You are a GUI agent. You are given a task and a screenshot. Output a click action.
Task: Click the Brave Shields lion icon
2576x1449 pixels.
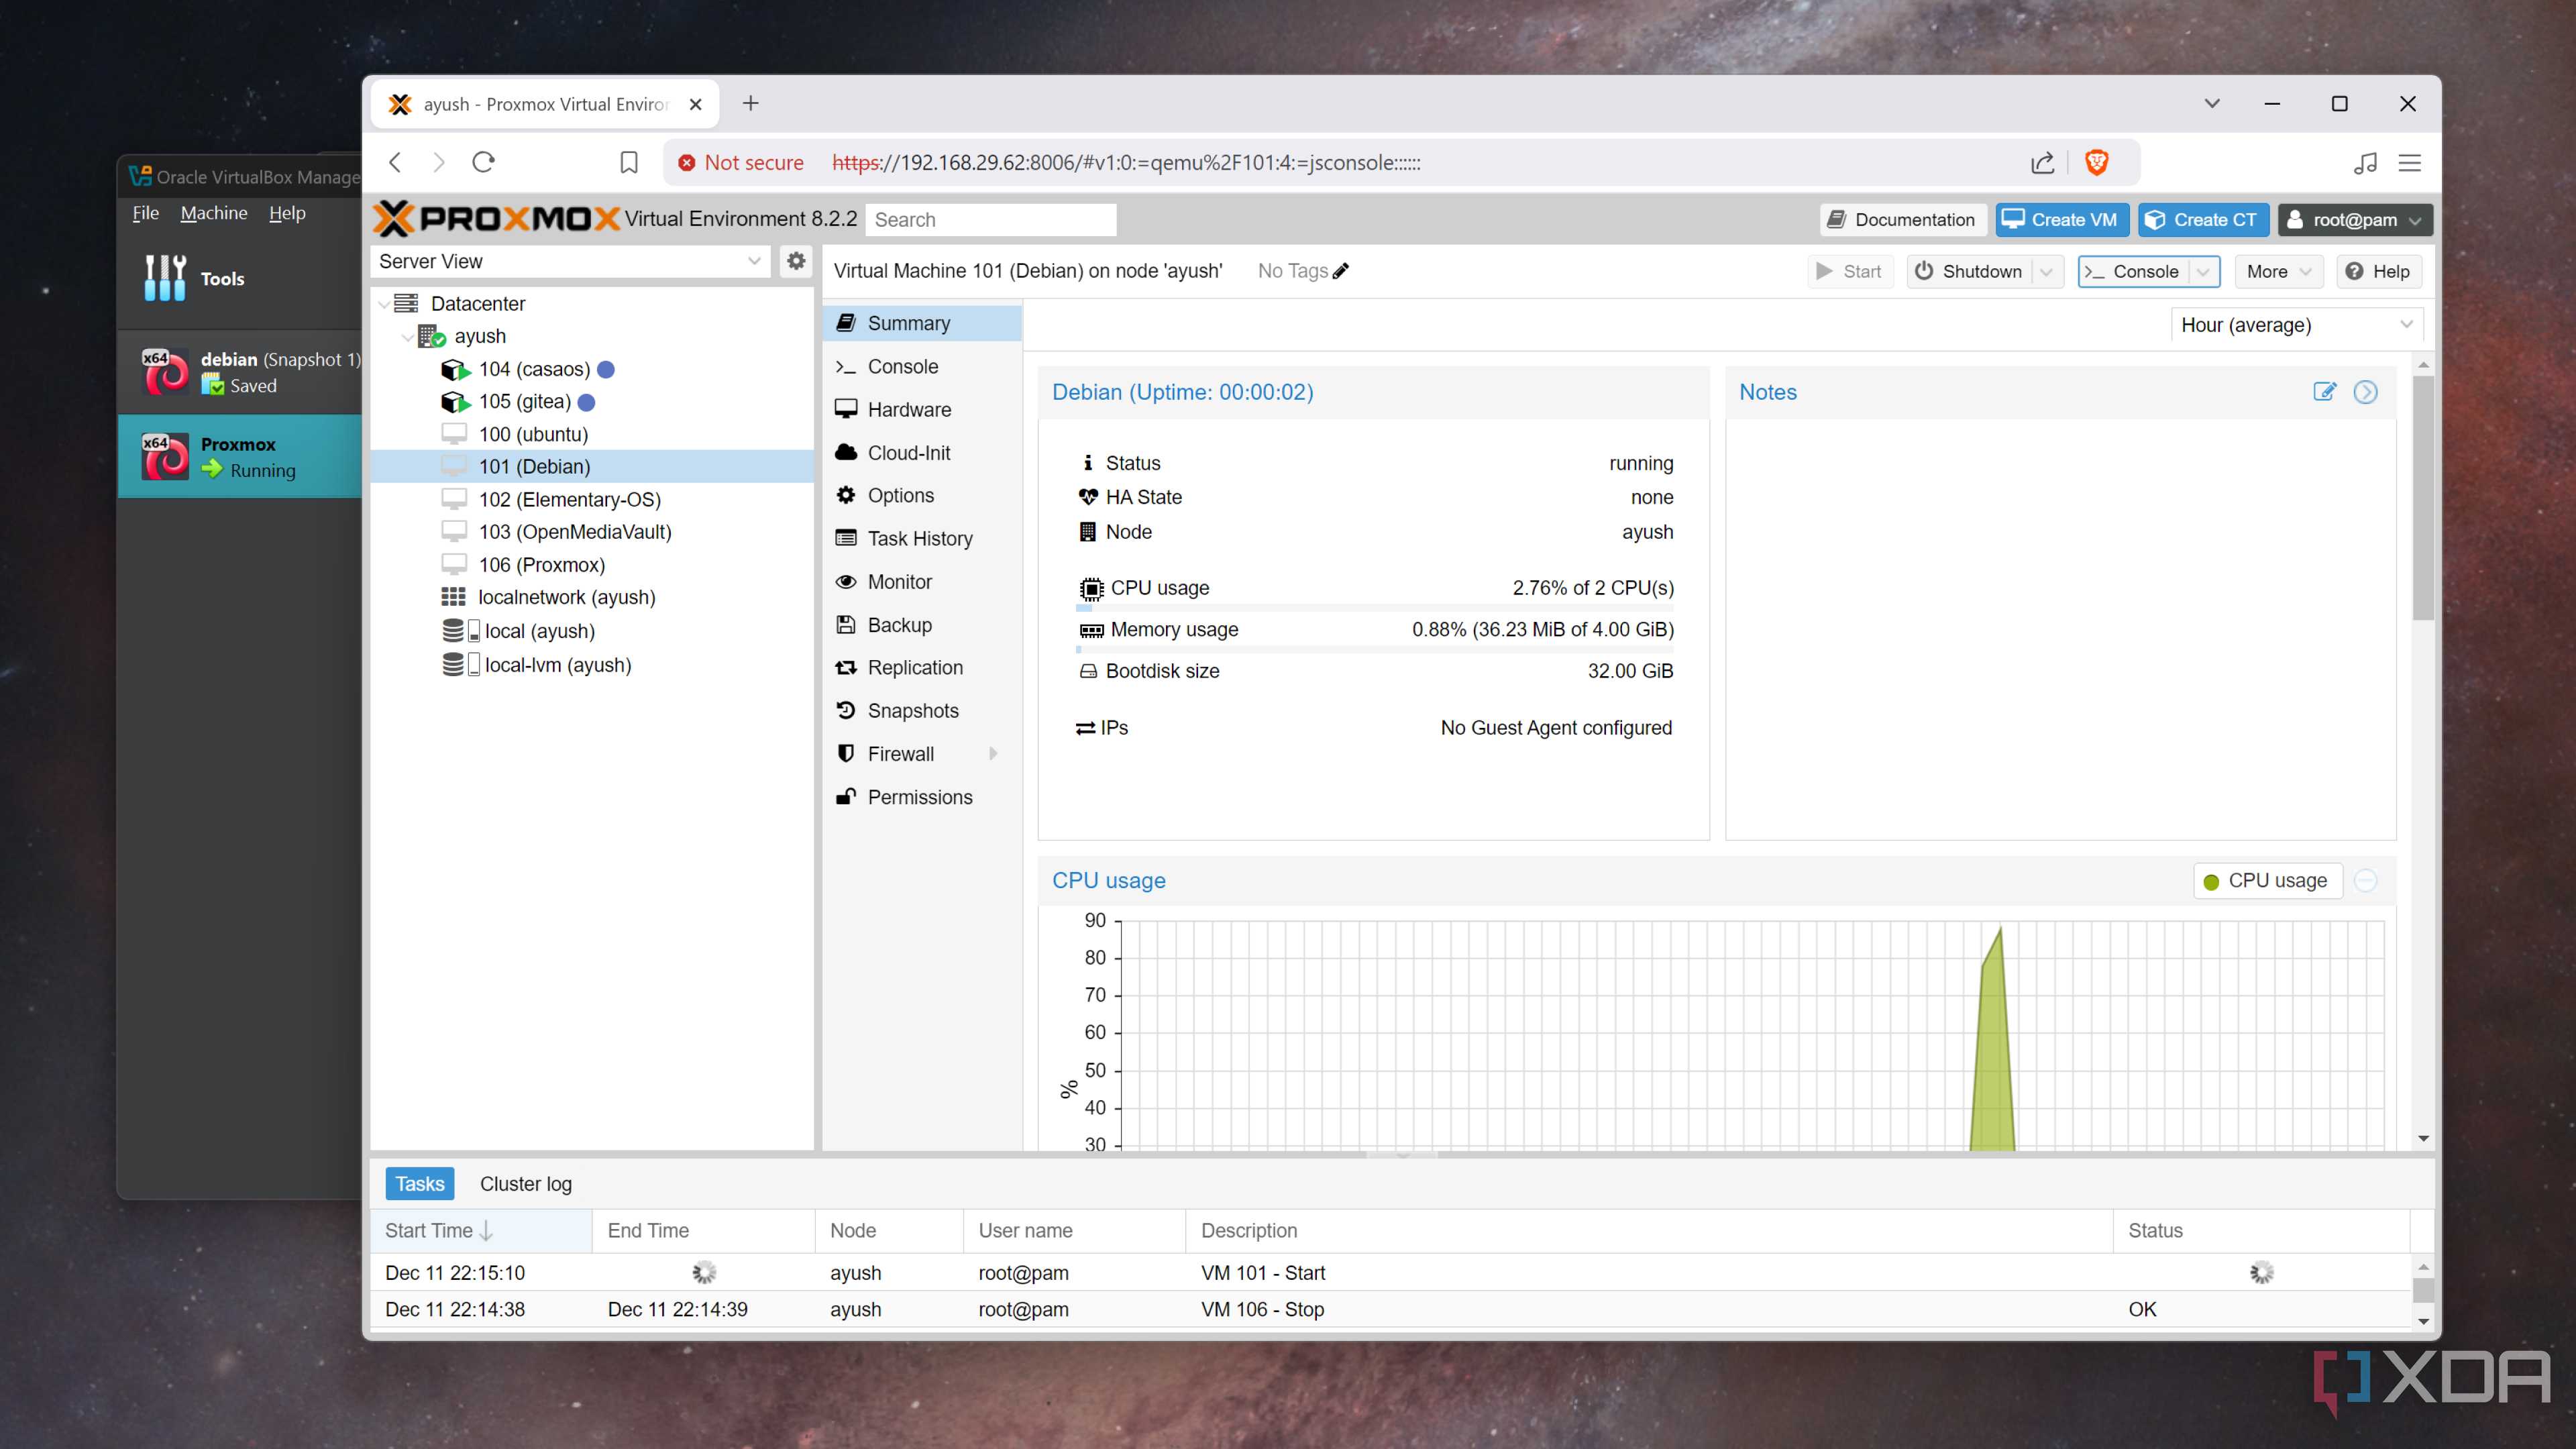click(x=2096, y=162)
